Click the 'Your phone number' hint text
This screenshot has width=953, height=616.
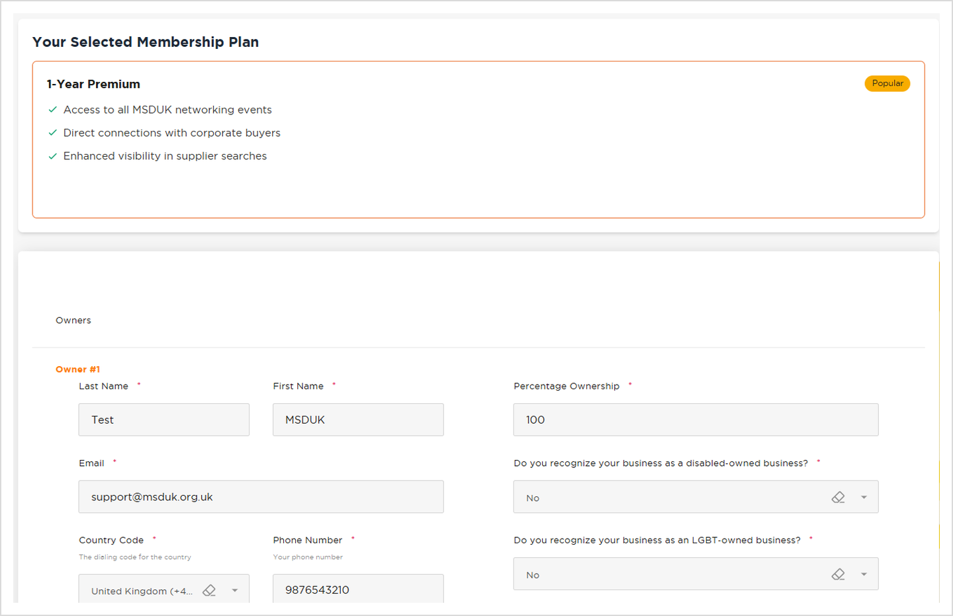308,557
